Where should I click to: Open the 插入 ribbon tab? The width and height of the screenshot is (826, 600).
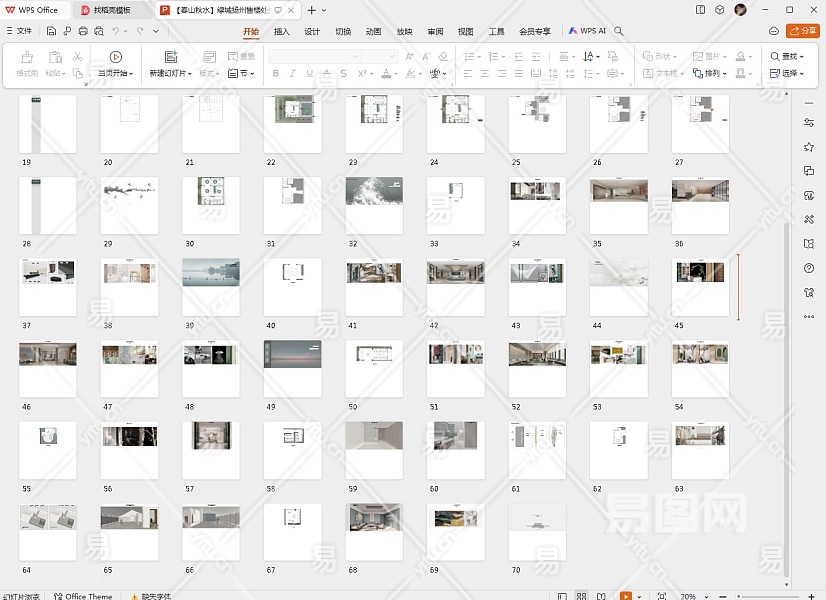(x=282, y=31)
